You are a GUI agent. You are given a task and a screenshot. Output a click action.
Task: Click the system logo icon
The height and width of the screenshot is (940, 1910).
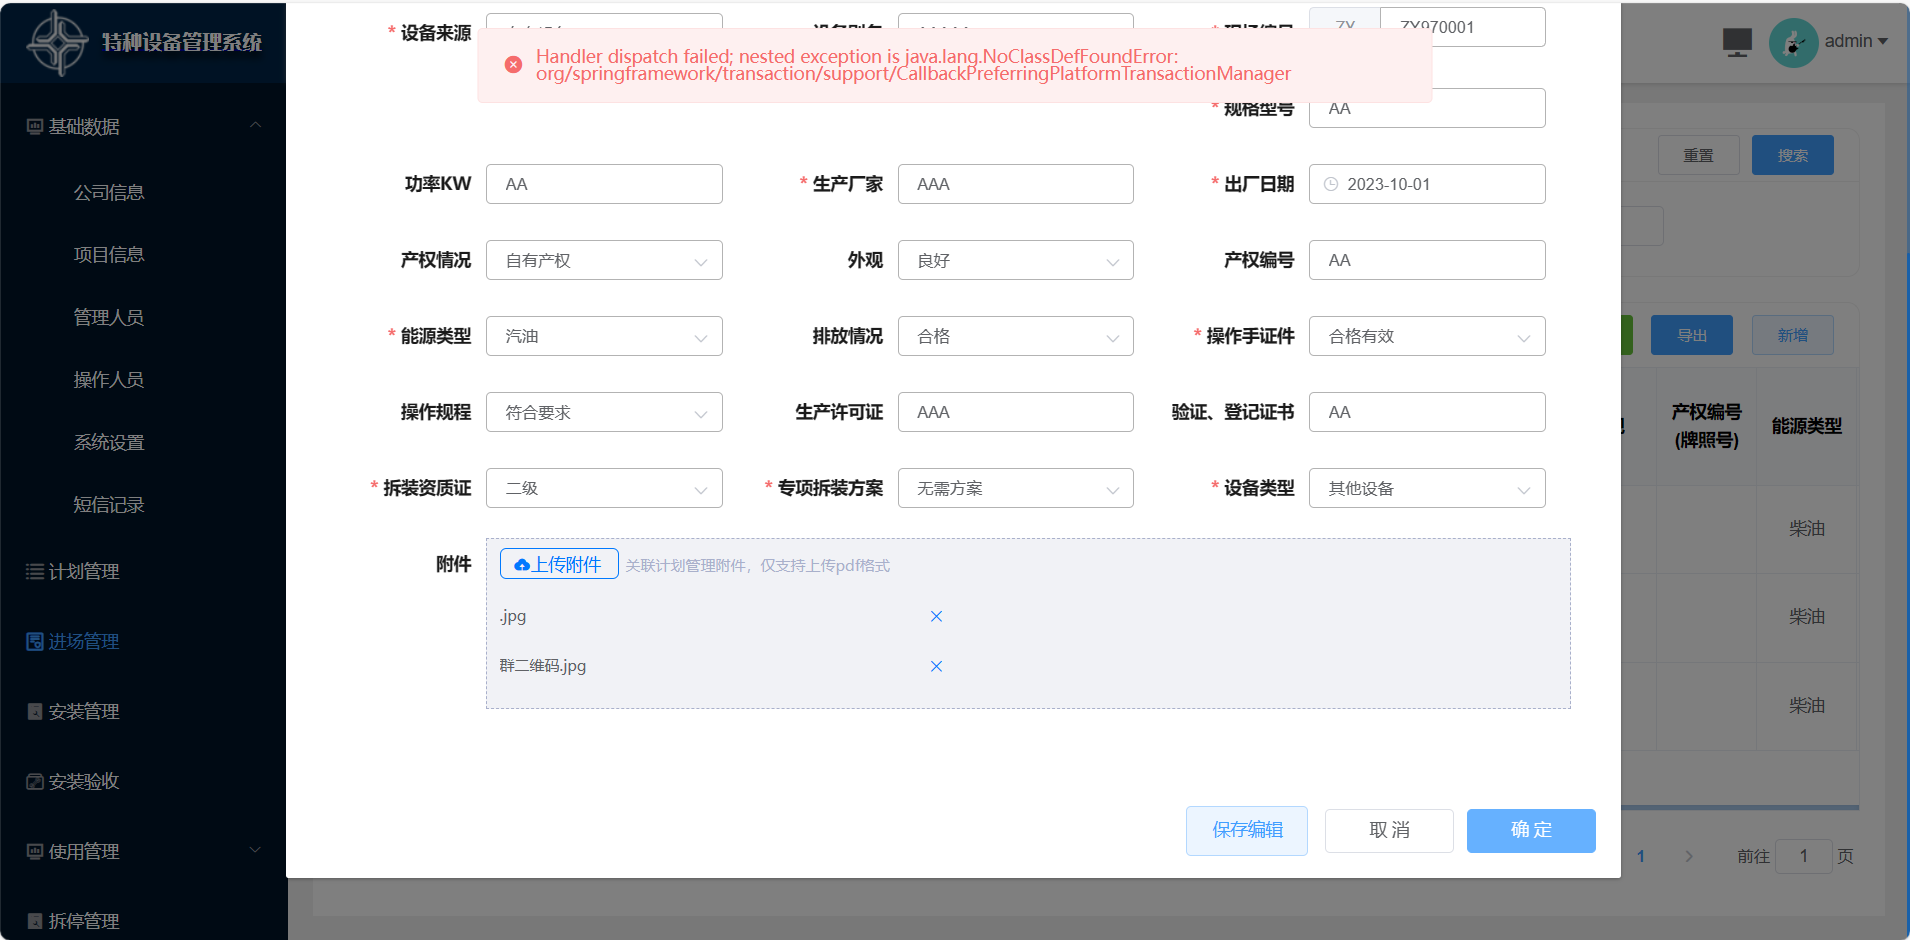(58, 42)
